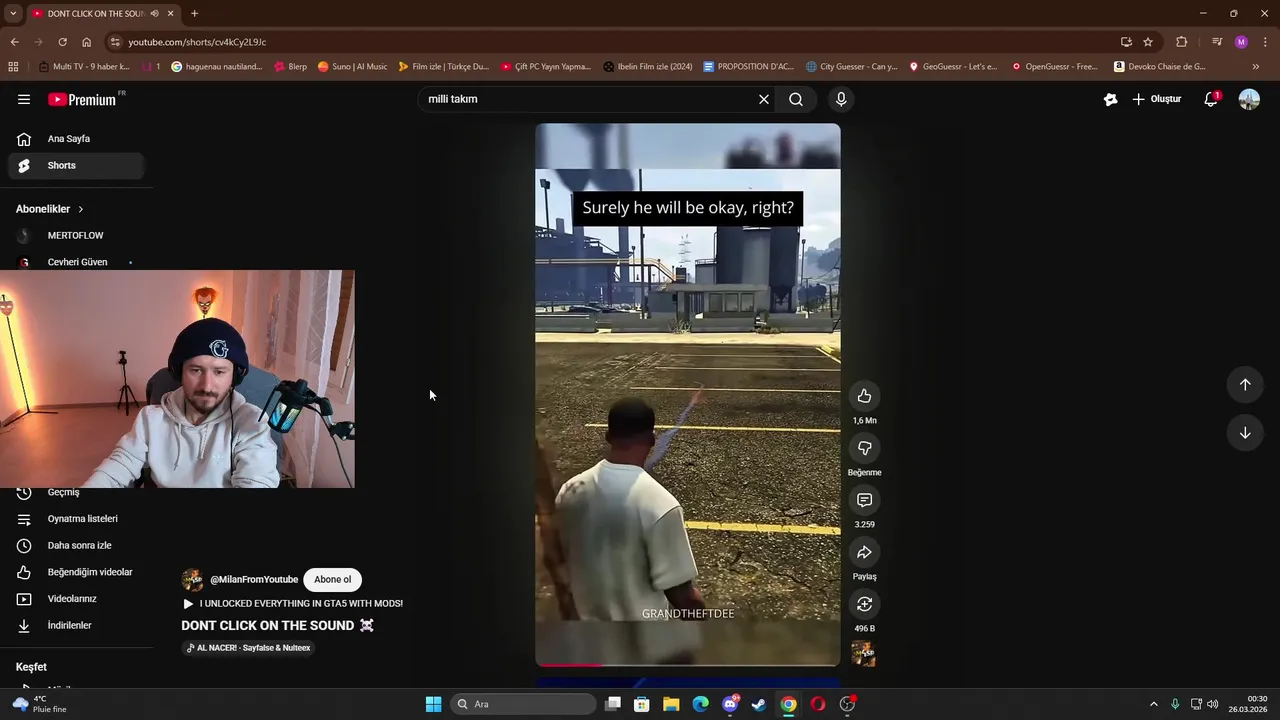1280x720 pixels.
Task: Show hidden system tray icons
Action: 1153,704
